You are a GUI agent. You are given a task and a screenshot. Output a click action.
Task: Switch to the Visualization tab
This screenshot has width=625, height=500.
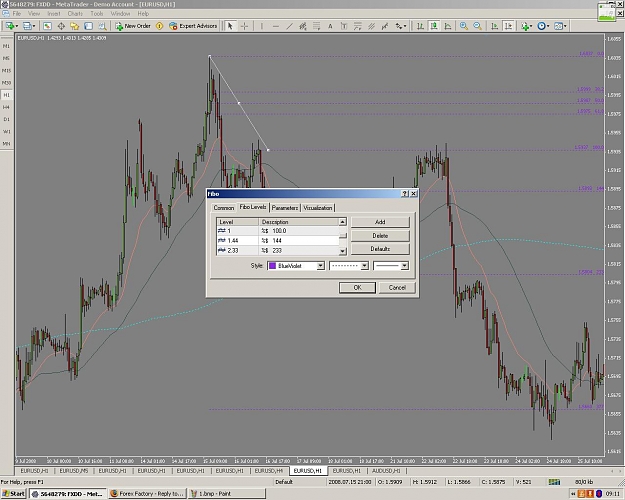click(x=318, y=208)
